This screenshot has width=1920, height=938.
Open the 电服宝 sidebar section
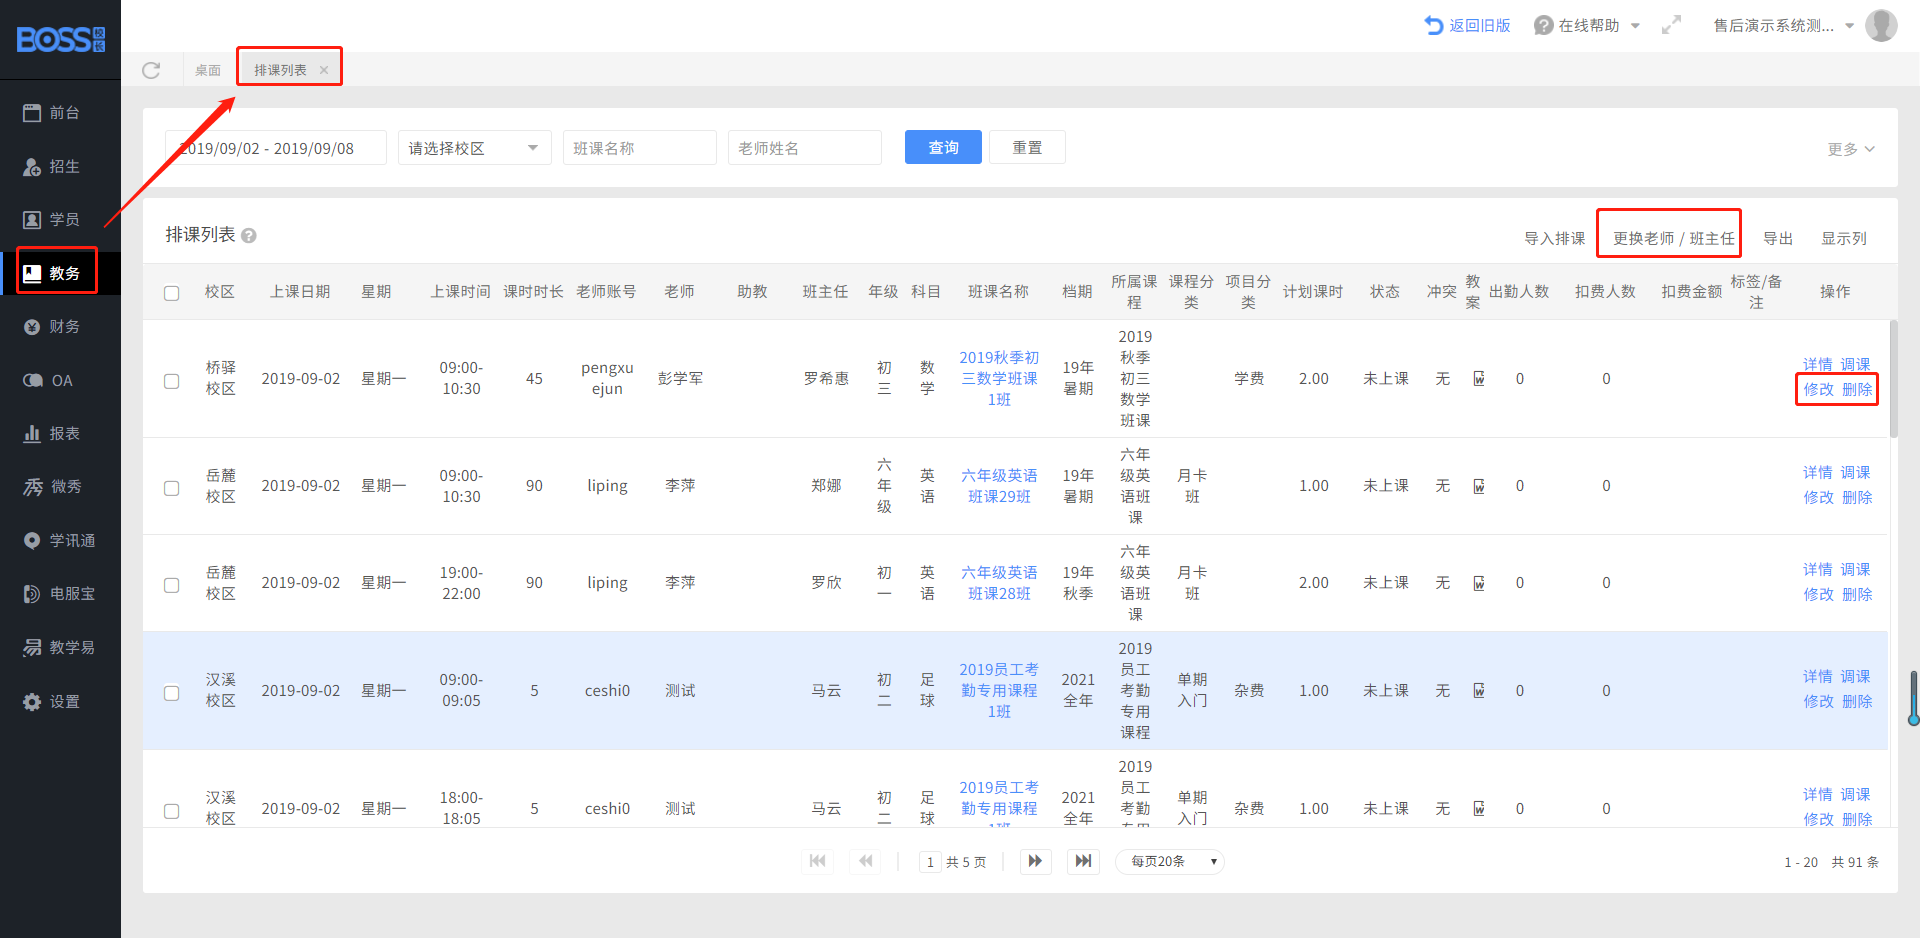tap(60, 594)
